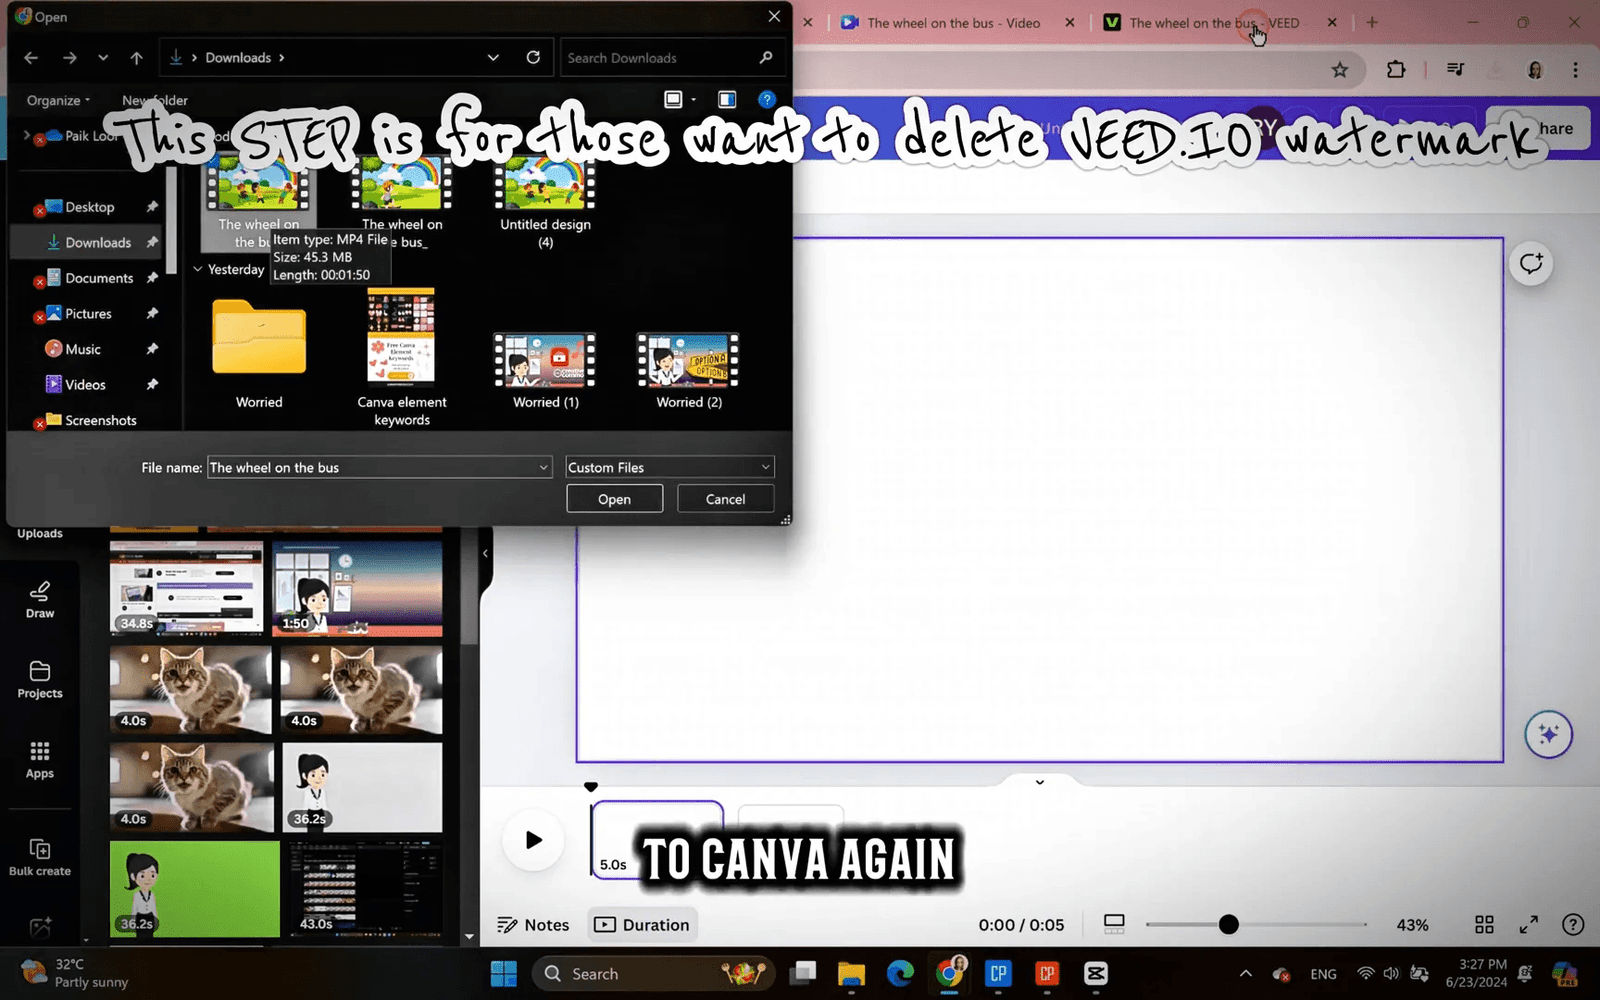The width and height of the screenshot is (1600, 1000).
Task: Open browser extensions puzzle icon
Action: 1396,70
